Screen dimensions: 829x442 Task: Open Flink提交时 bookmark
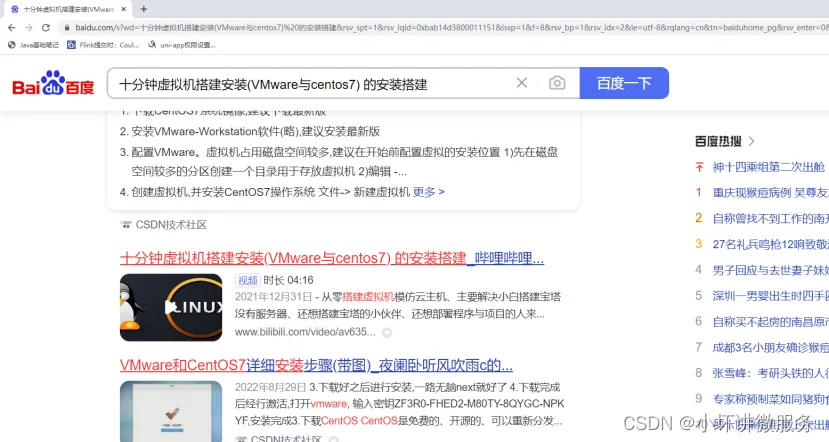pos(103,45)
